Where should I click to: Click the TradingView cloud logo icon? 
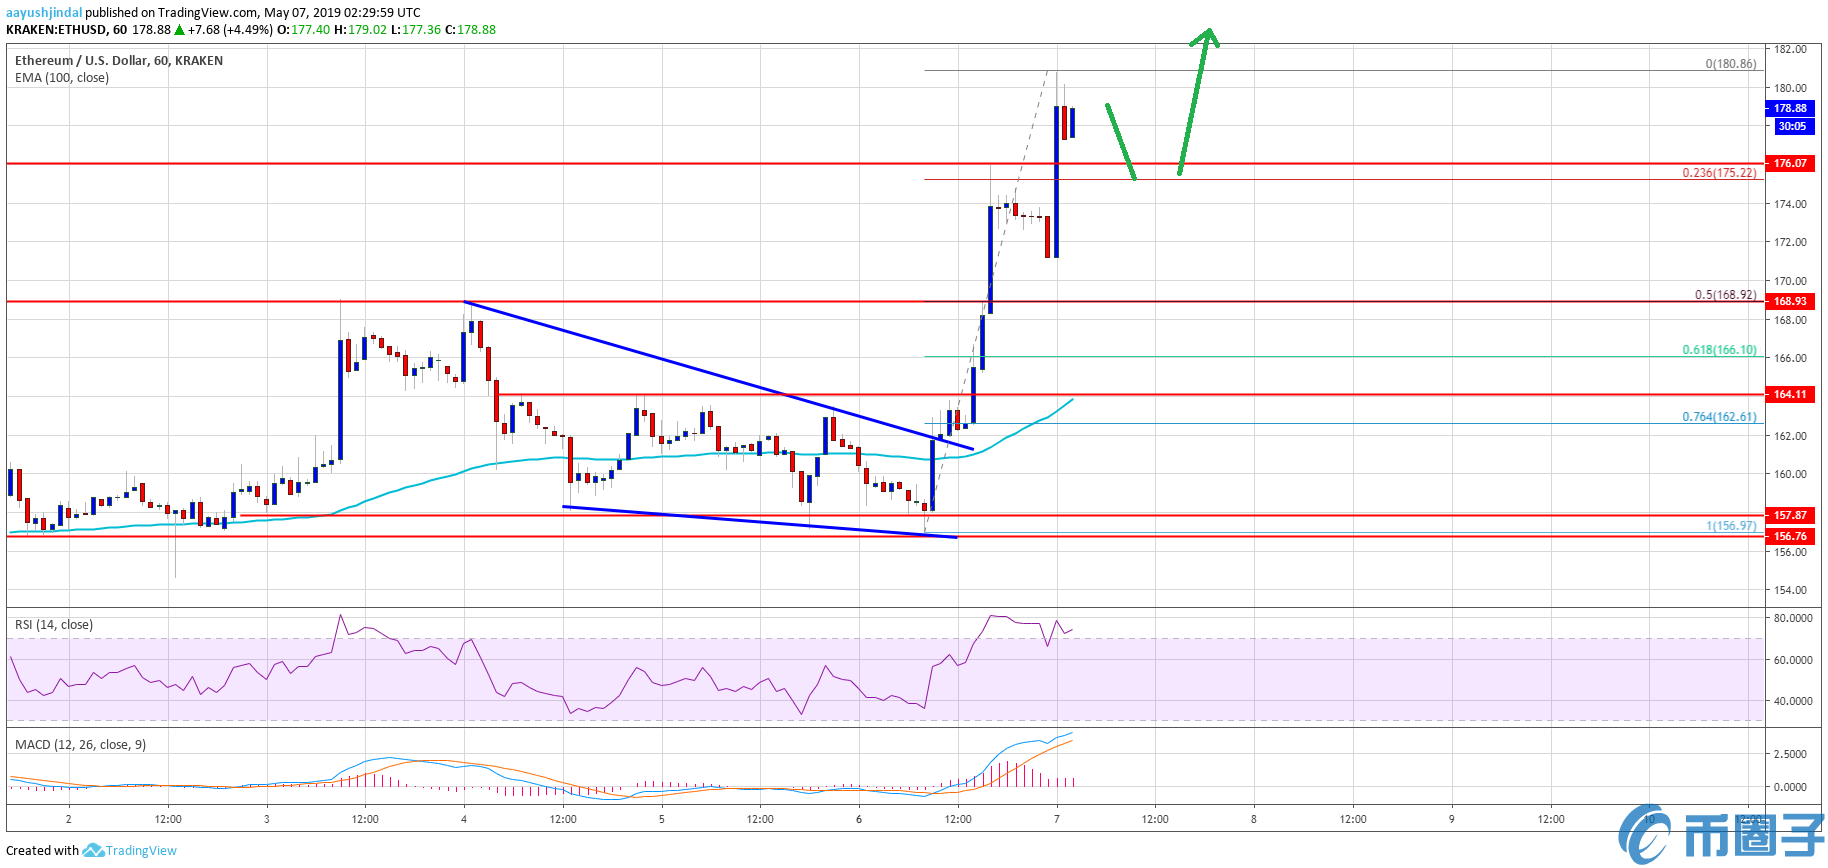93,851
